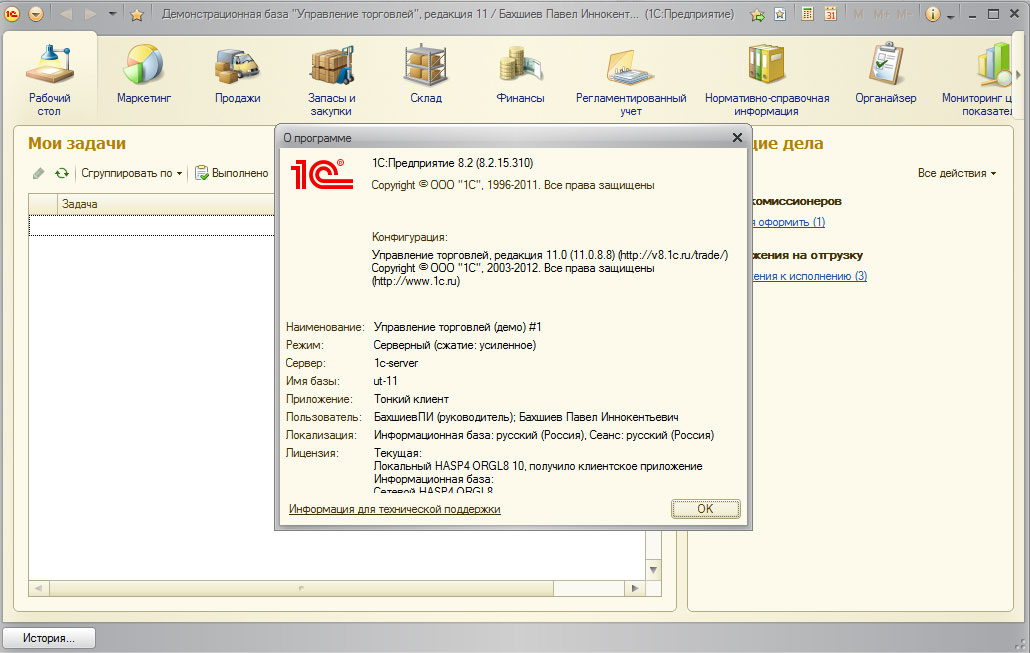The width and height of the screenshot is (1030, 653).
Task: Open the Продажи section
Action: click(x=237, y=74)
